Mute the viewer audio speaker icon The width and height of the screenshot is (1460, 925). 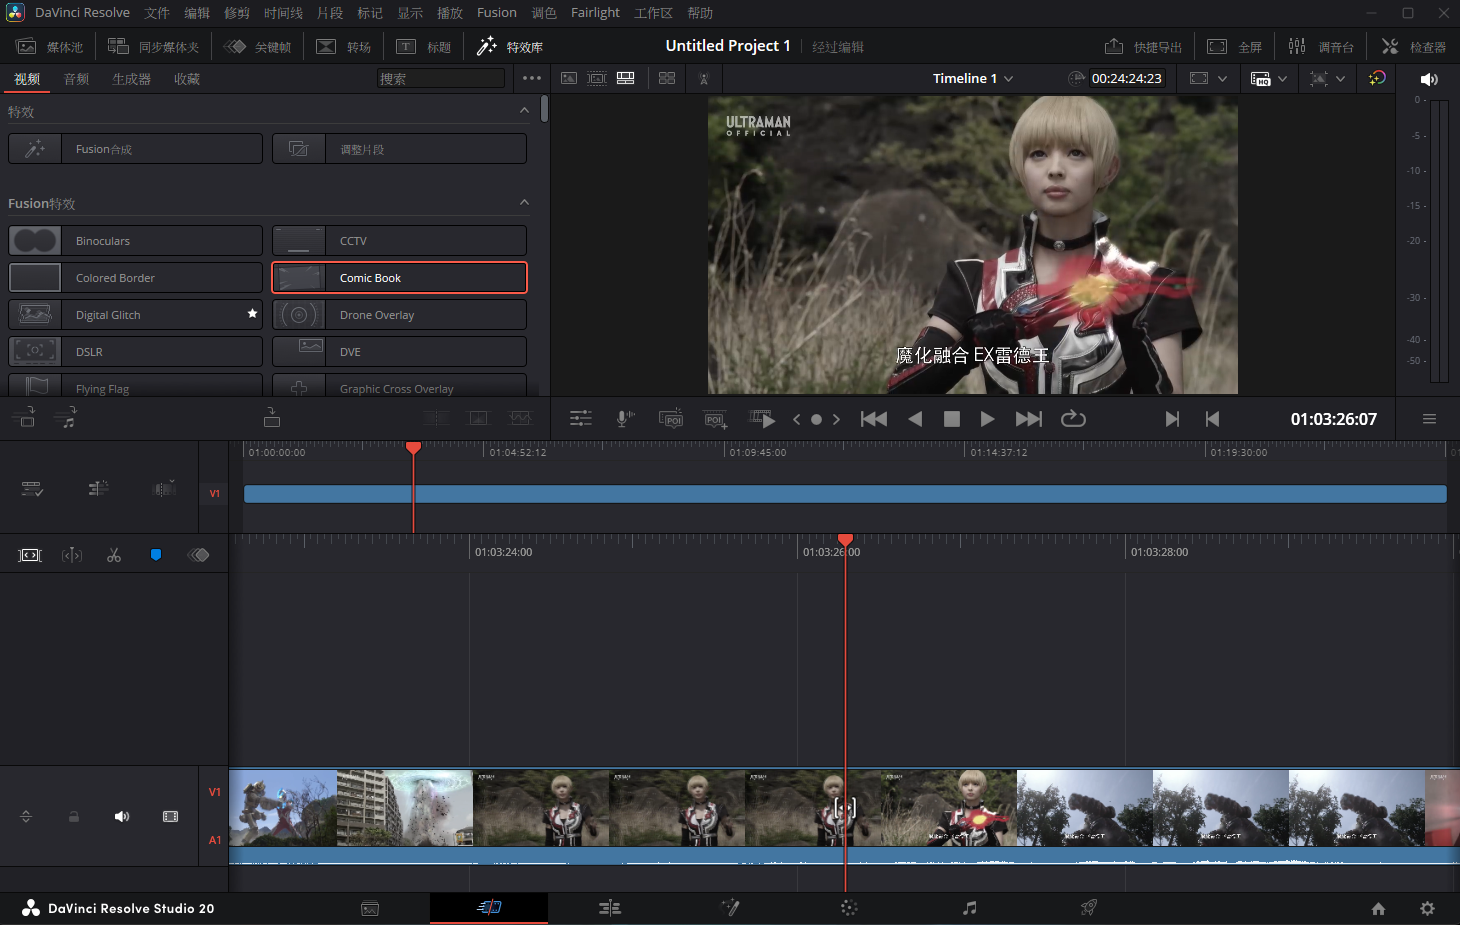pyautogui.click(x=1429, y=79)
